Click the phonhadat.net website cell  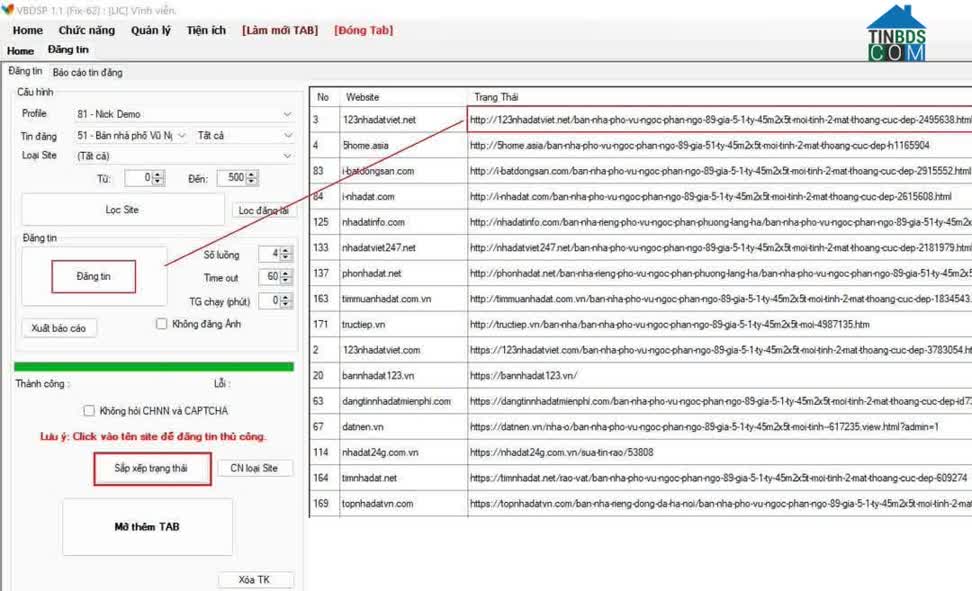click(x=404, y=273)
